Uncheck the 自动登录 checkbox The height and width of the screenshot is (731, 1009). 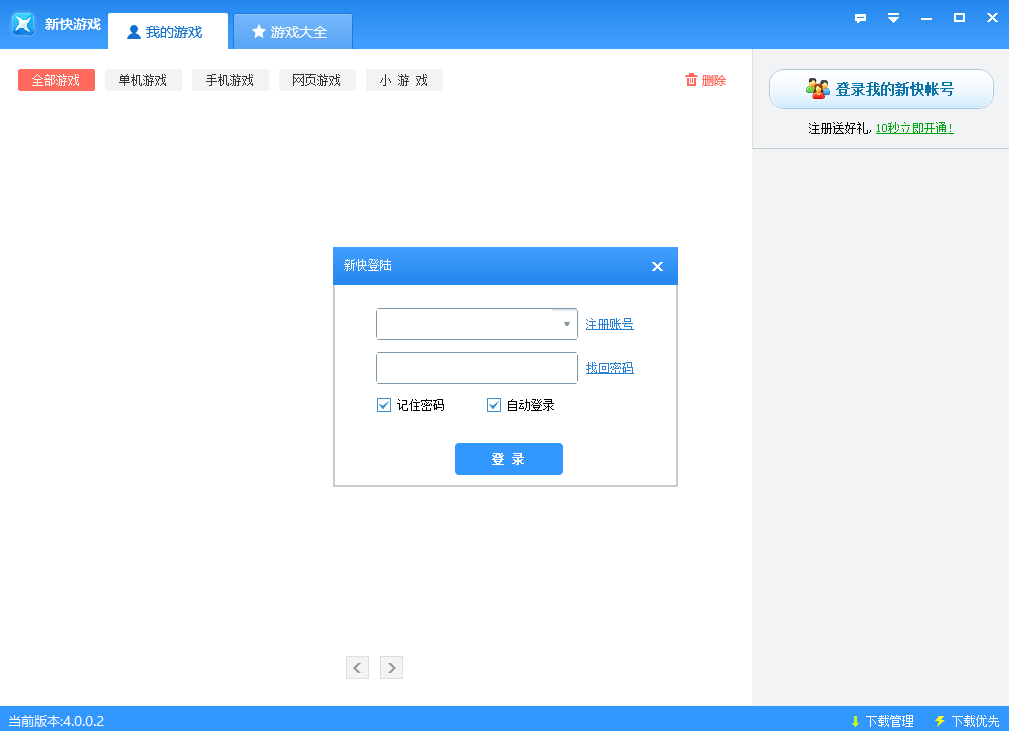(x=494, y=405)
